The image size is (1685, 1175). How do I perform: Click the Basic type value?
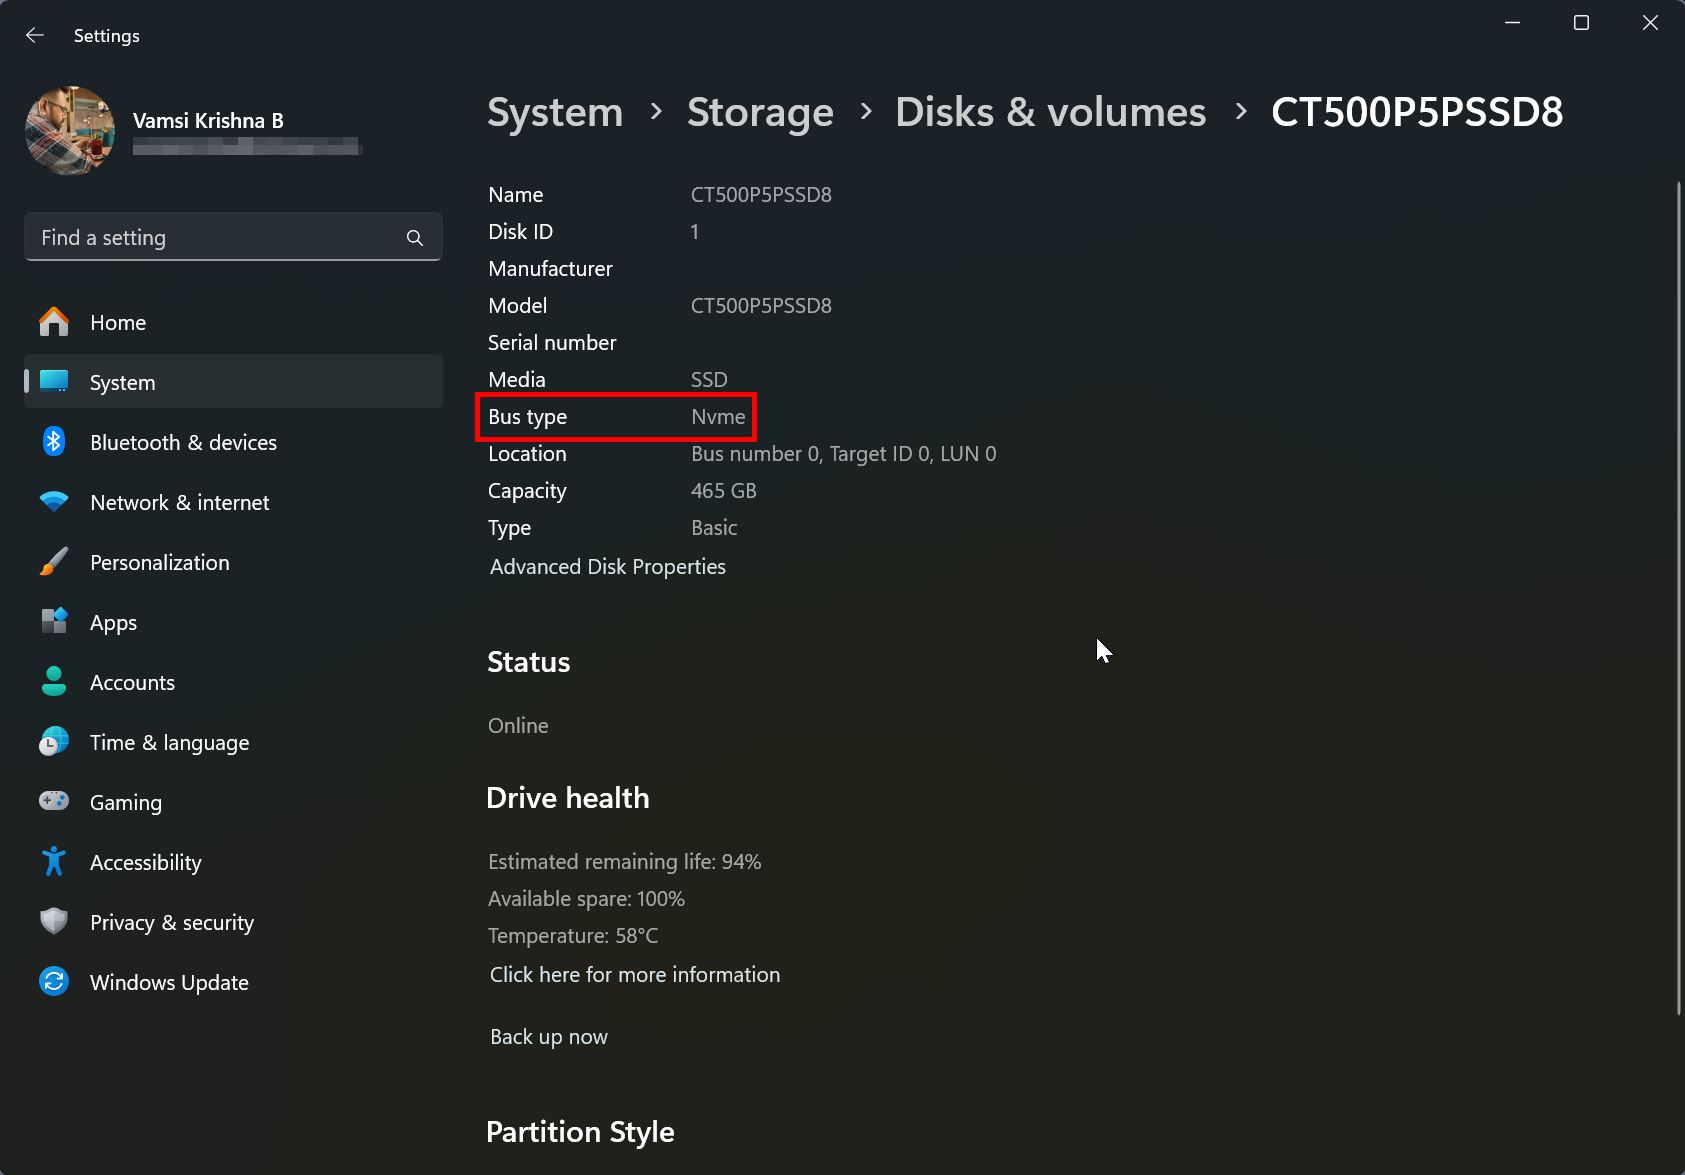coord(714,527)
